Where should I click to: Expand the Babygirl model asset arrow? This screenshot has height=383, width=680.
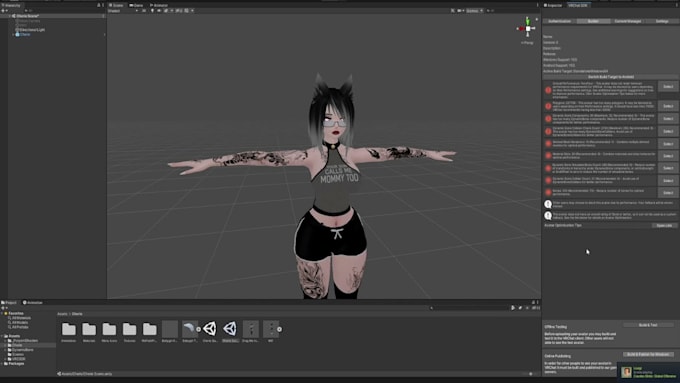(x=199, y=329)
